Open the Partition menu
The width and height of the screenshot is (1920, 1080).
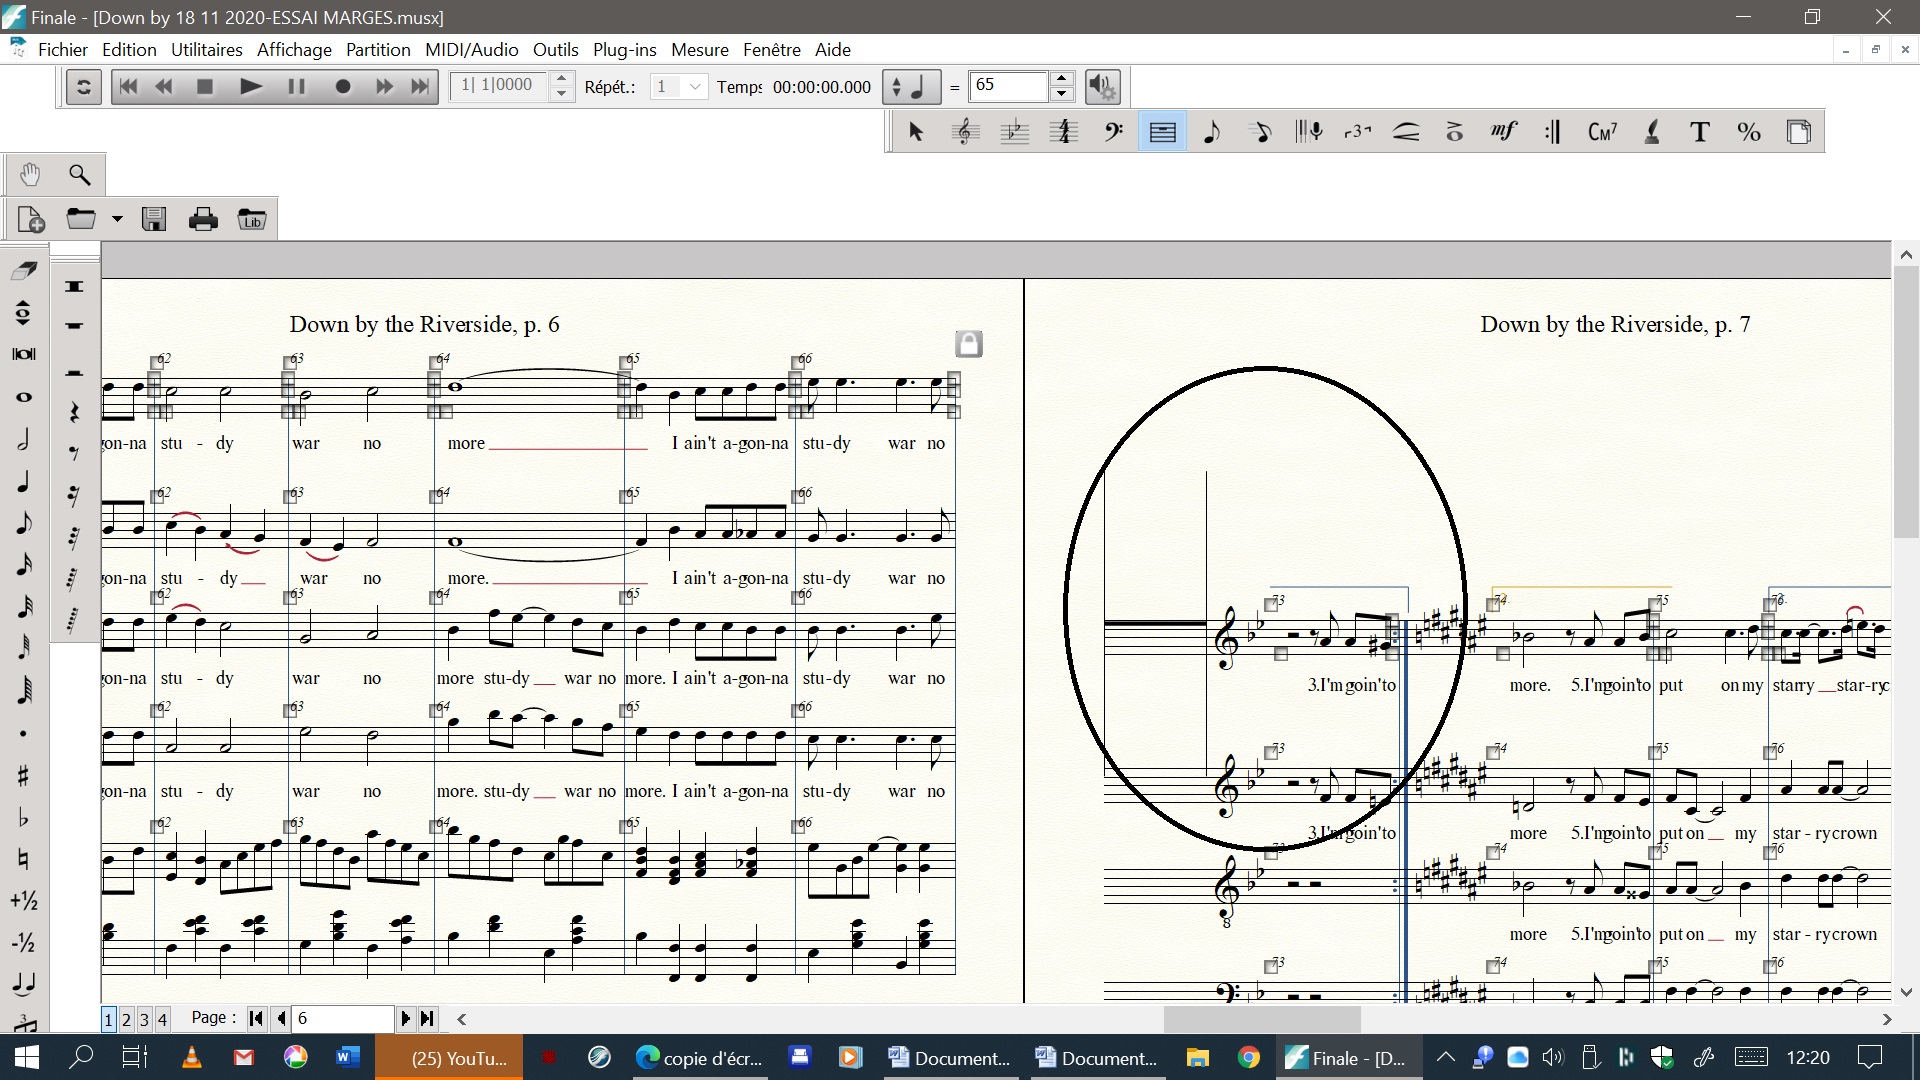point(377,50)
